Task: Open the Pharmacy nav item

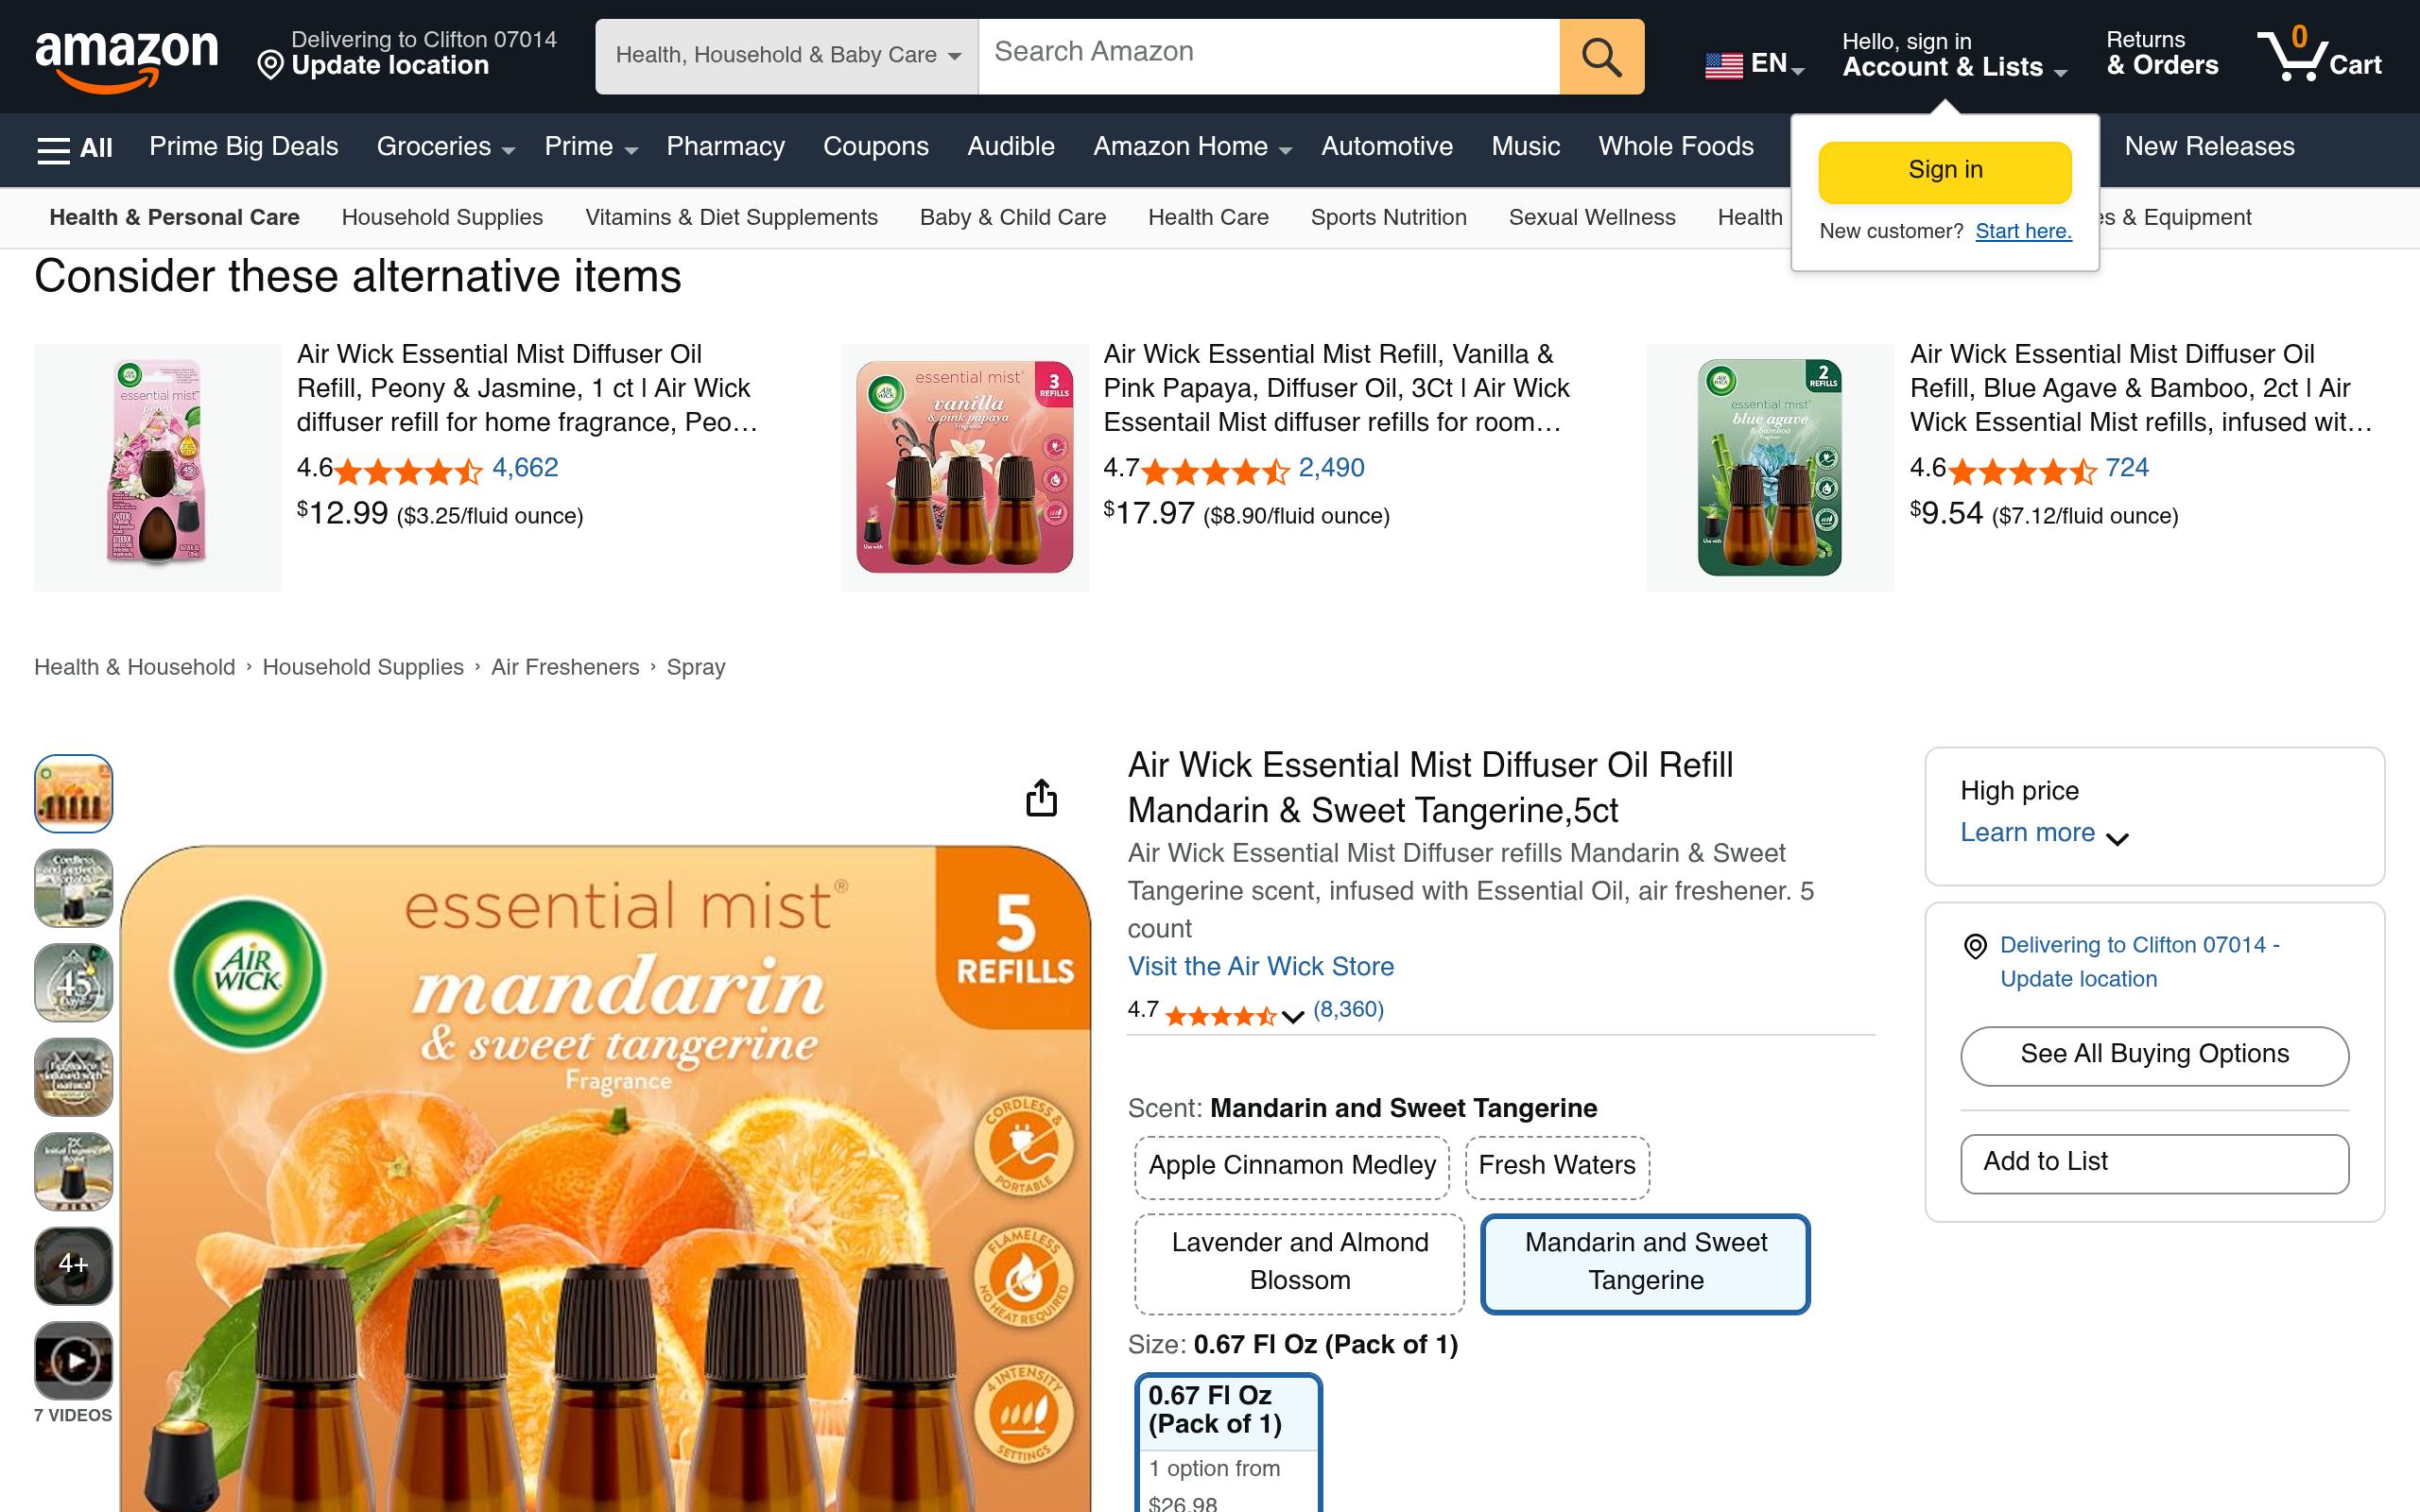Action: point(725,146)
